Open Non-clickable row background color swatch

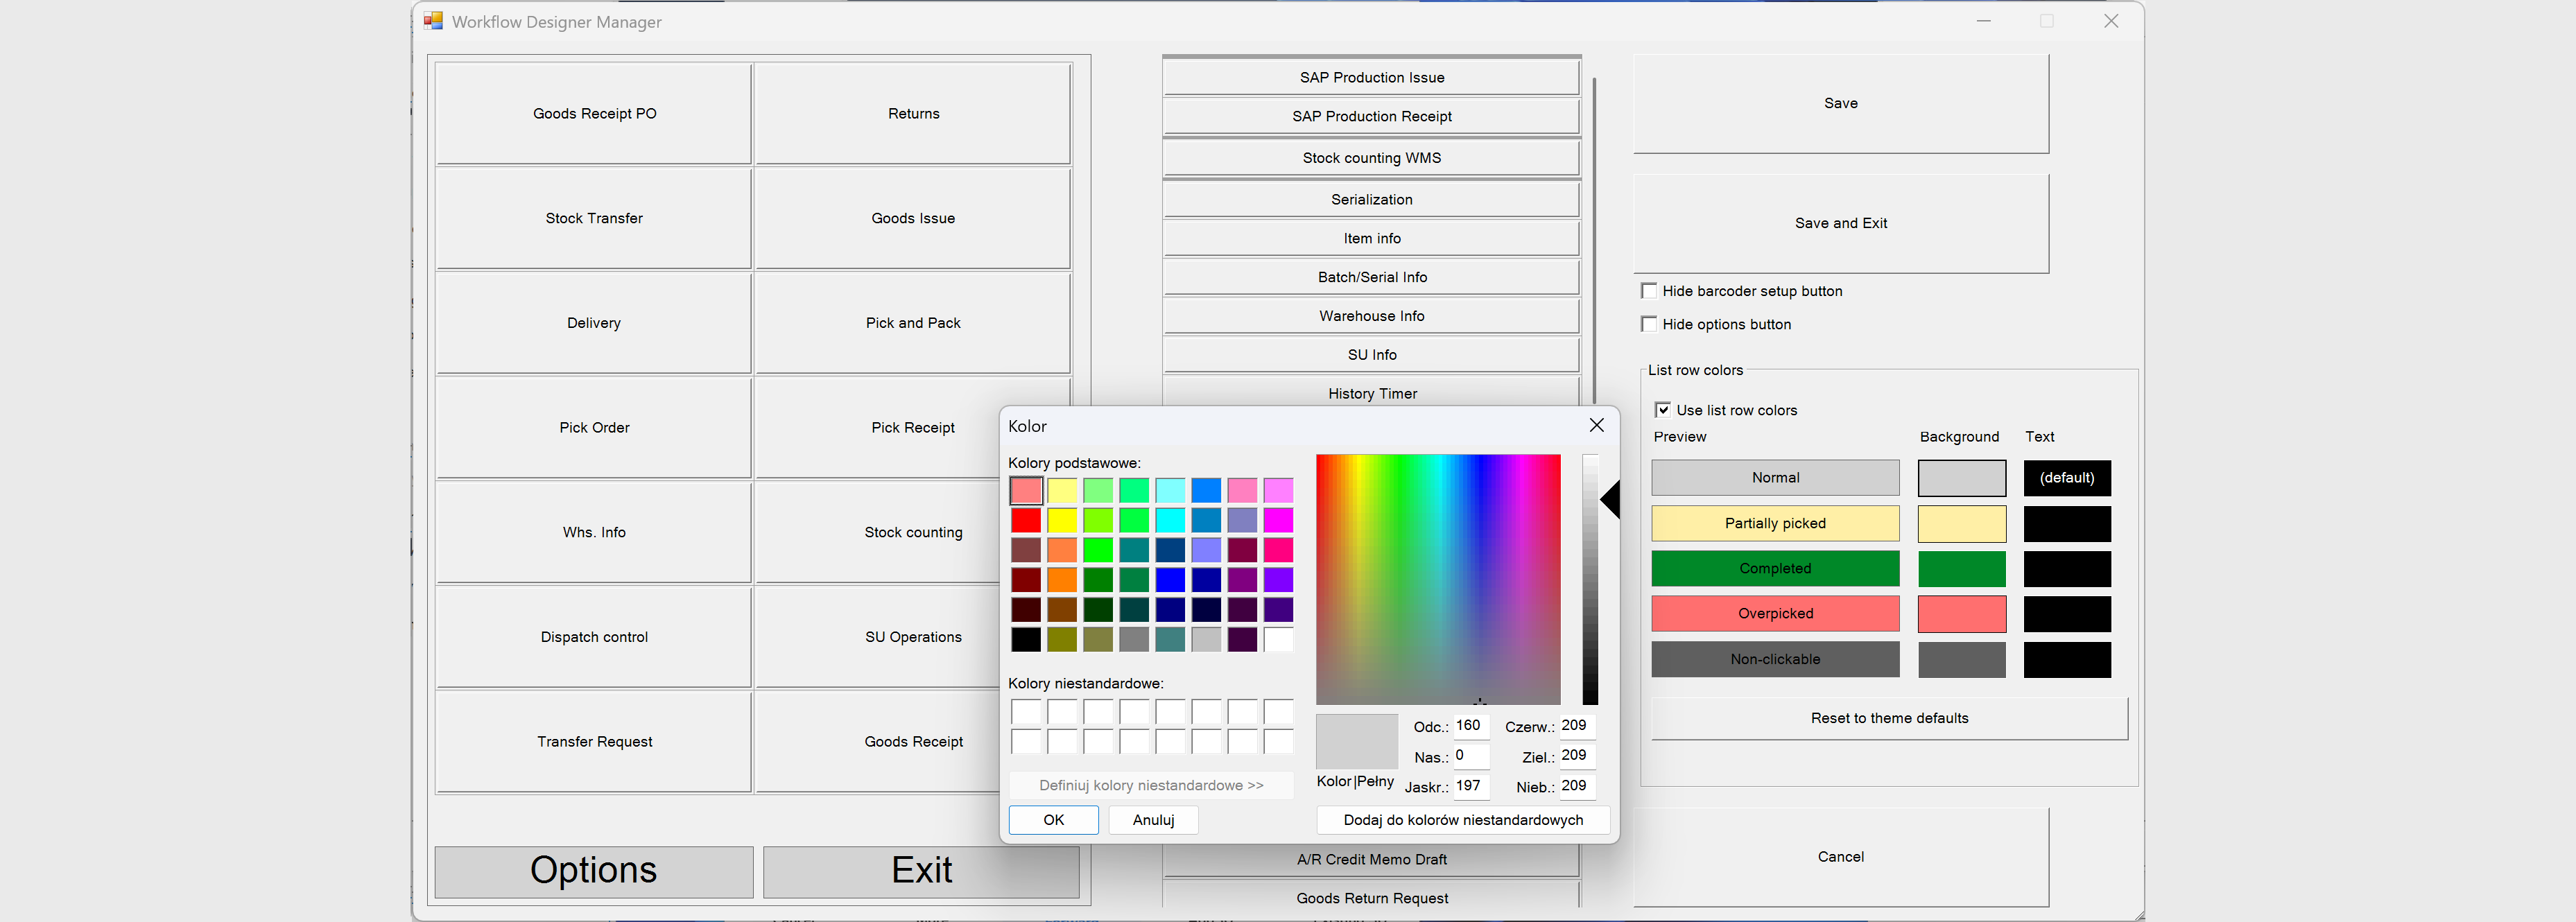click(x=1961, y=660)
